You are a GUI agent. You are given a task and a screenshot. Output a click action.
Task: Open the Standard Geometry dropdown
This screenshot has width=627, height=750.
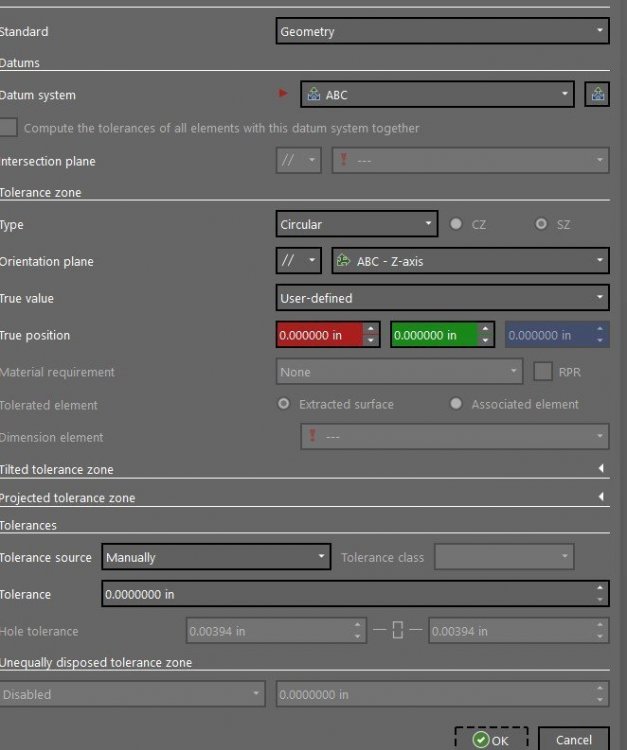pos(442,31)
